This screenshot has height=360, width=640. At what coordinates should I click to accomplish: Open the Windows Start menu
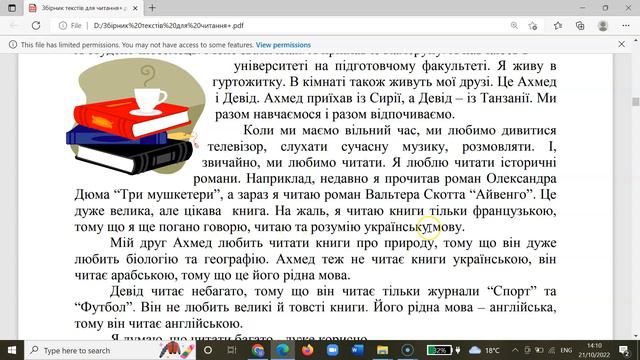pyautogui.click(x=12, y=350)
